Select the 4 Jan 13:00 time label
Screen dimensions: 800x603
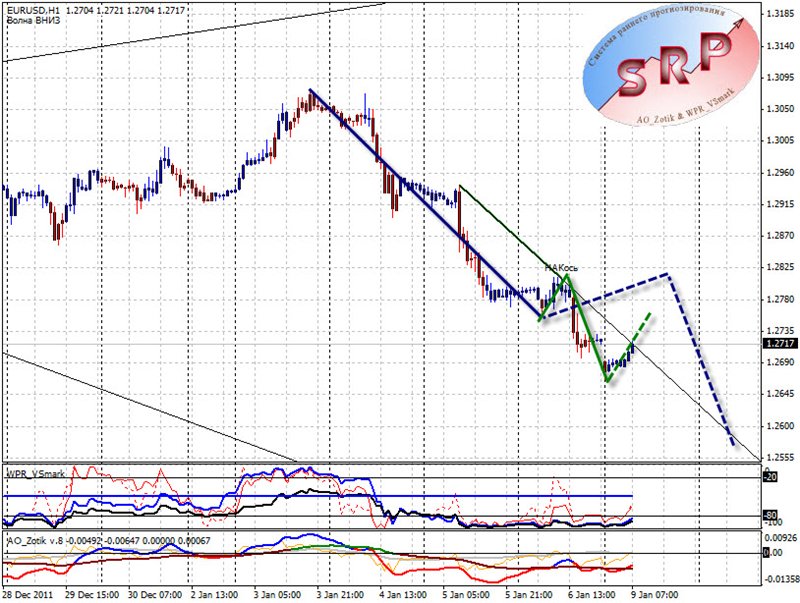[403, 595]
